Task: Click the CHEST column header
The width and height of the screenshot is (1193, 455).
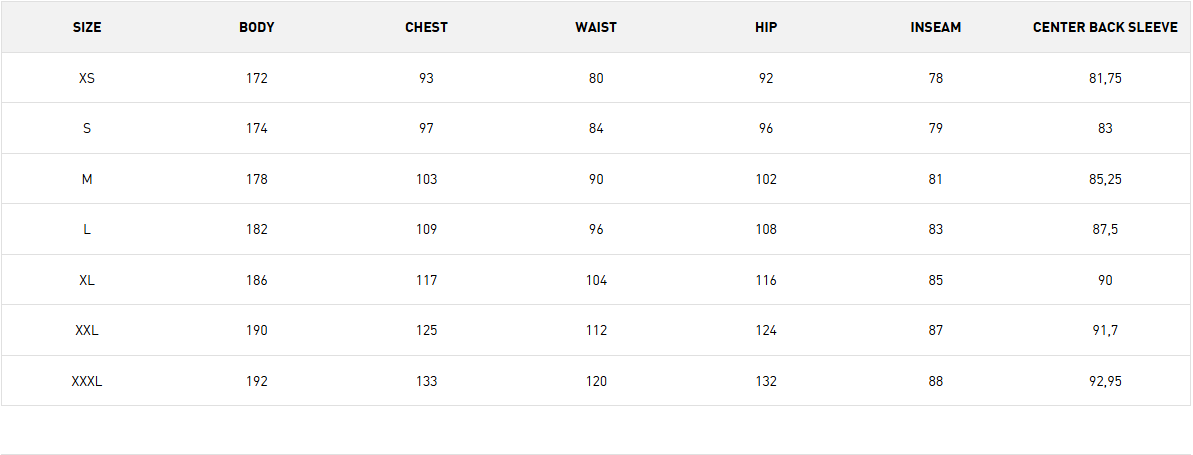Action: (426, 27)
